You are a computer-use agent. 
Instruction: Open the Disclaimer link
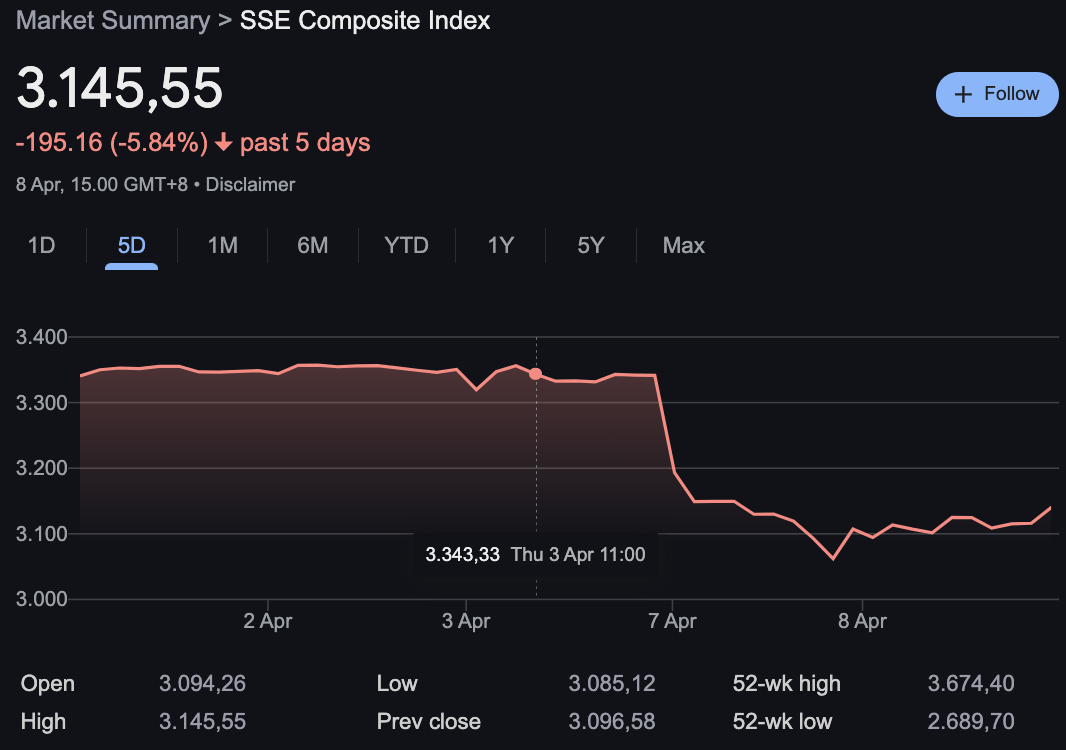coord(250,185)
